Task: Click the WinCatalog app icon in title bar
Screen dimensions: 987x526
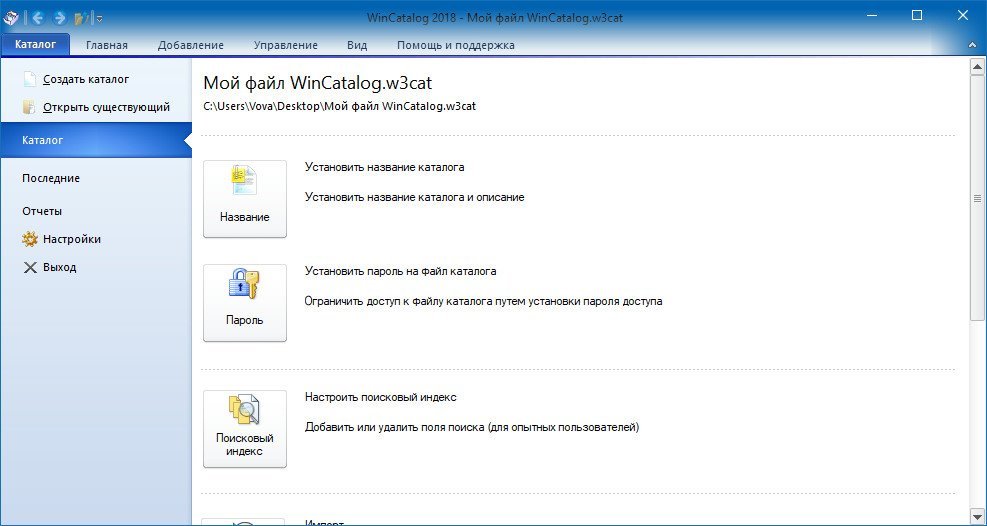Action: [10, 18]
